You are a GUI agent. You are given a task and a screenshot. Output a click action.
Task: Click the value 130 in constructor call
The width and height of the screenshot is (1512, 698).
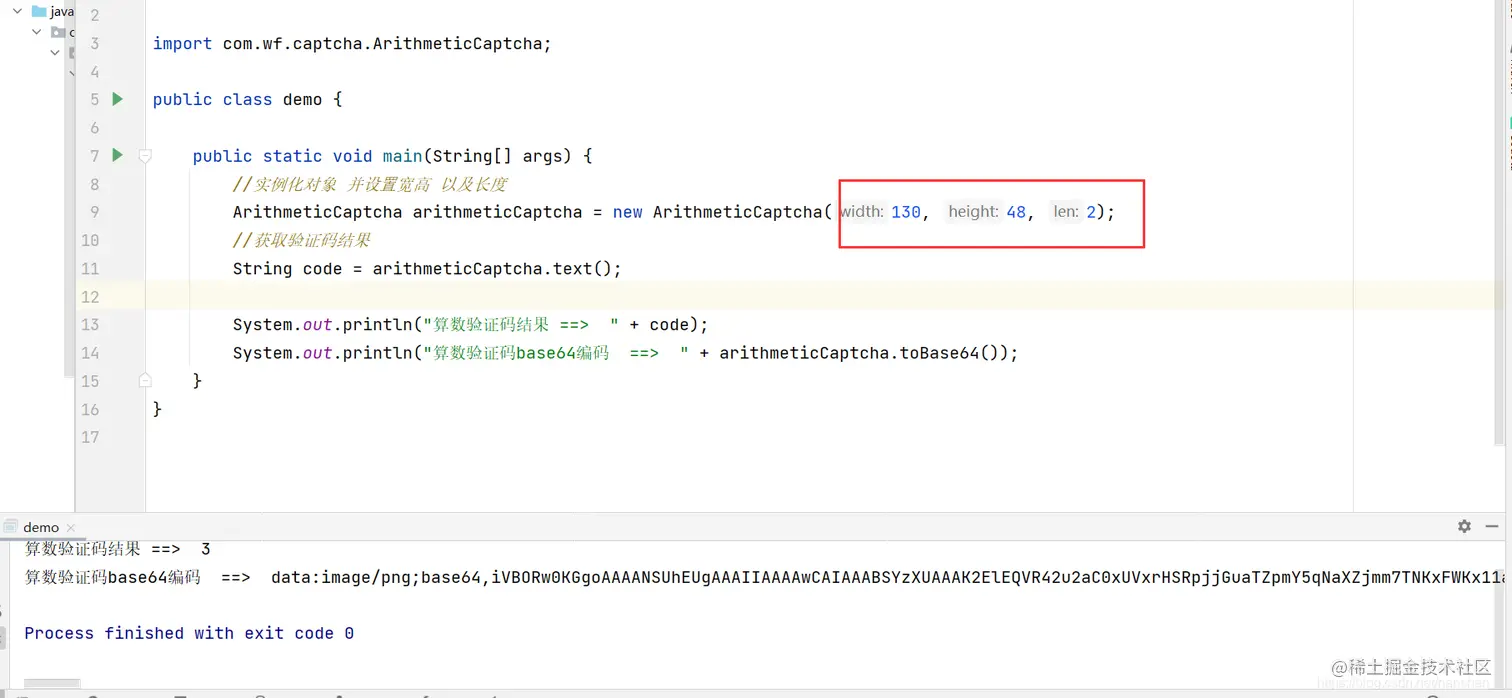pos(906,212)
